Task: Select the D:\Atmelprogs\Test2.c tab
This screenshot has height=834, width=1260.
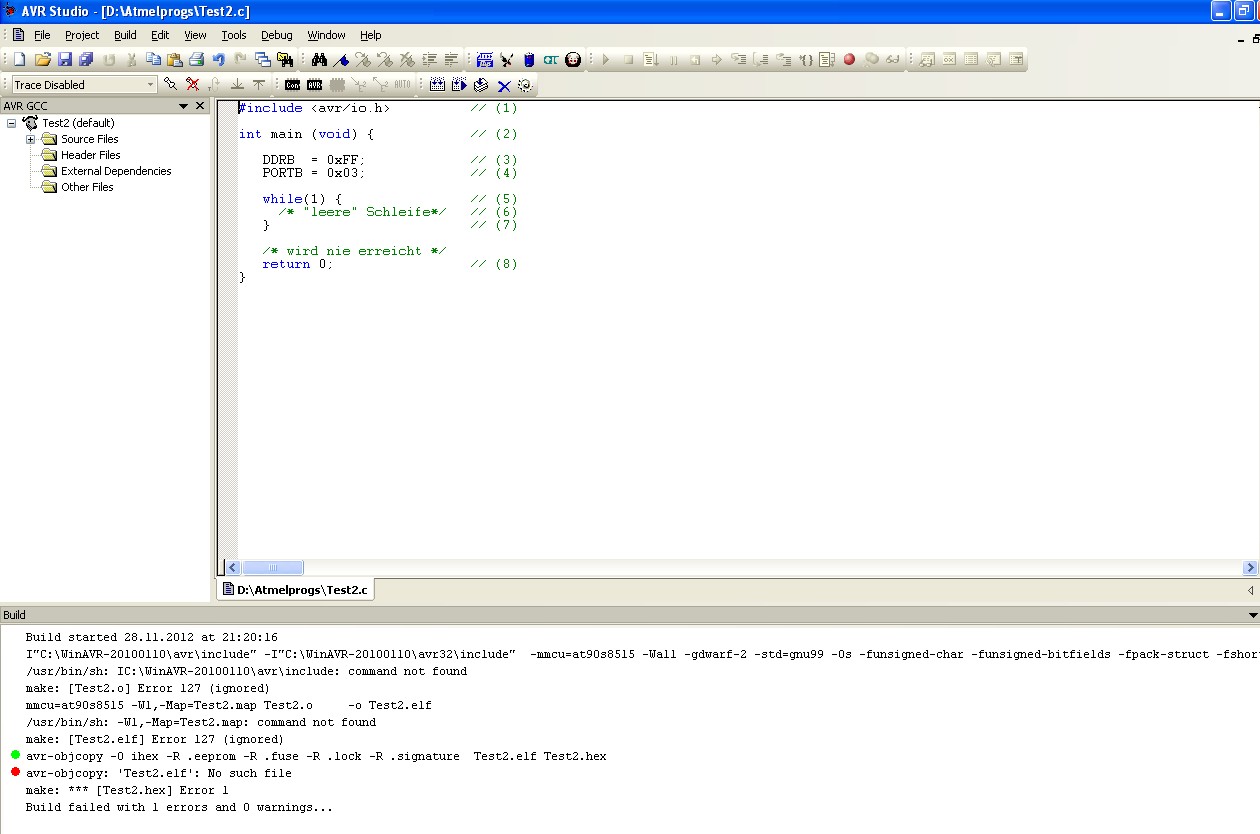Action: 295,590
